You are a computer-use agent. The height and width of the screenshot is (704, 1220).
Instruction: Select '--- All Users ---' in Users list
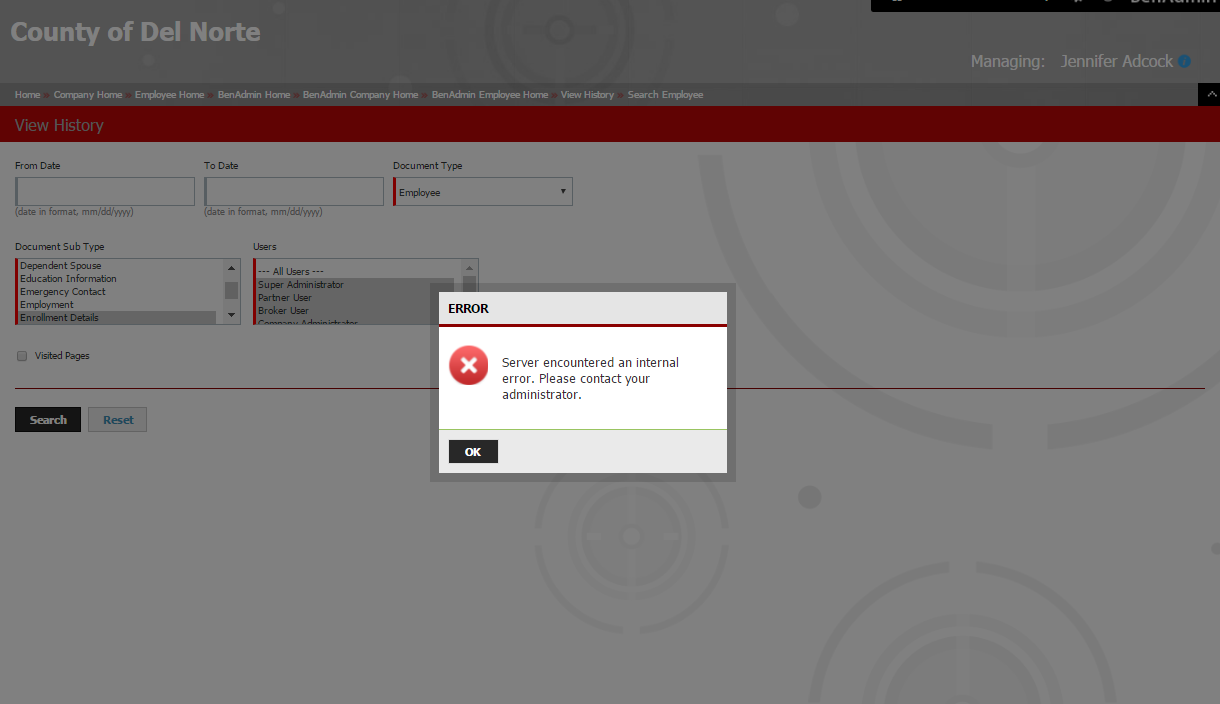click(355, 272)
